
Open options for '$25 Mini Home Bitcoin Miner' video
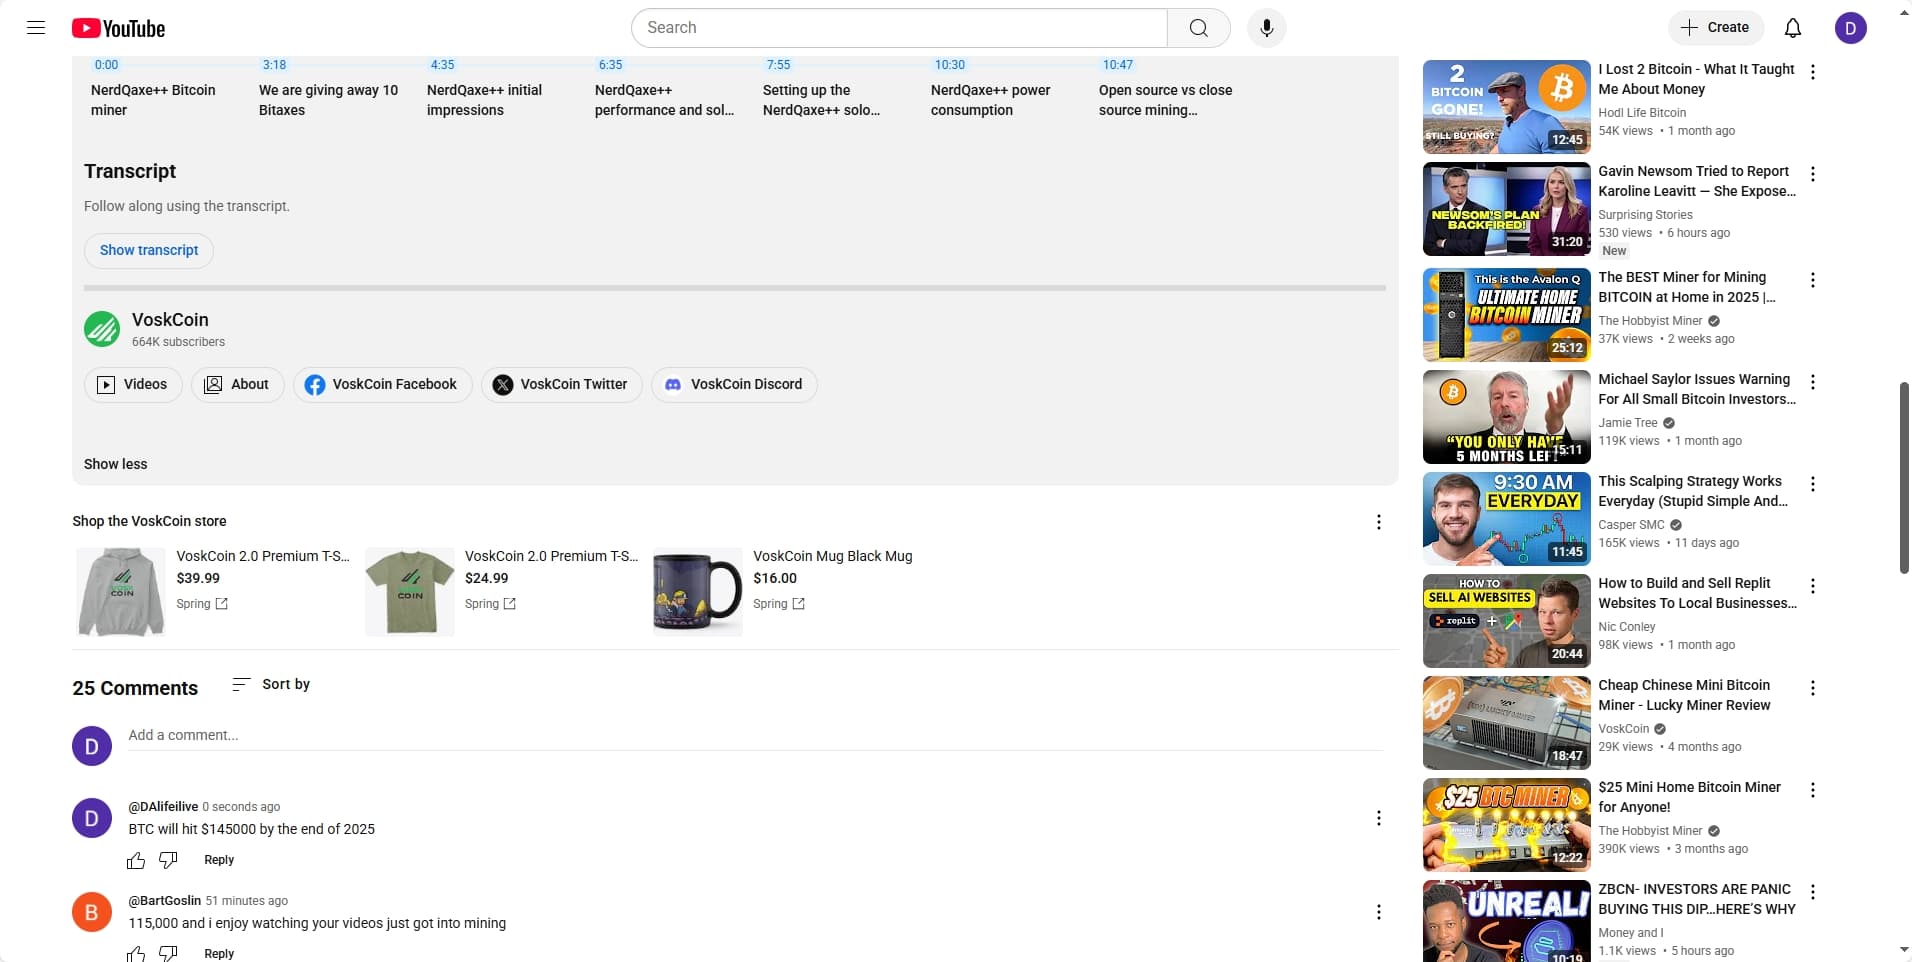point(1812,789)
